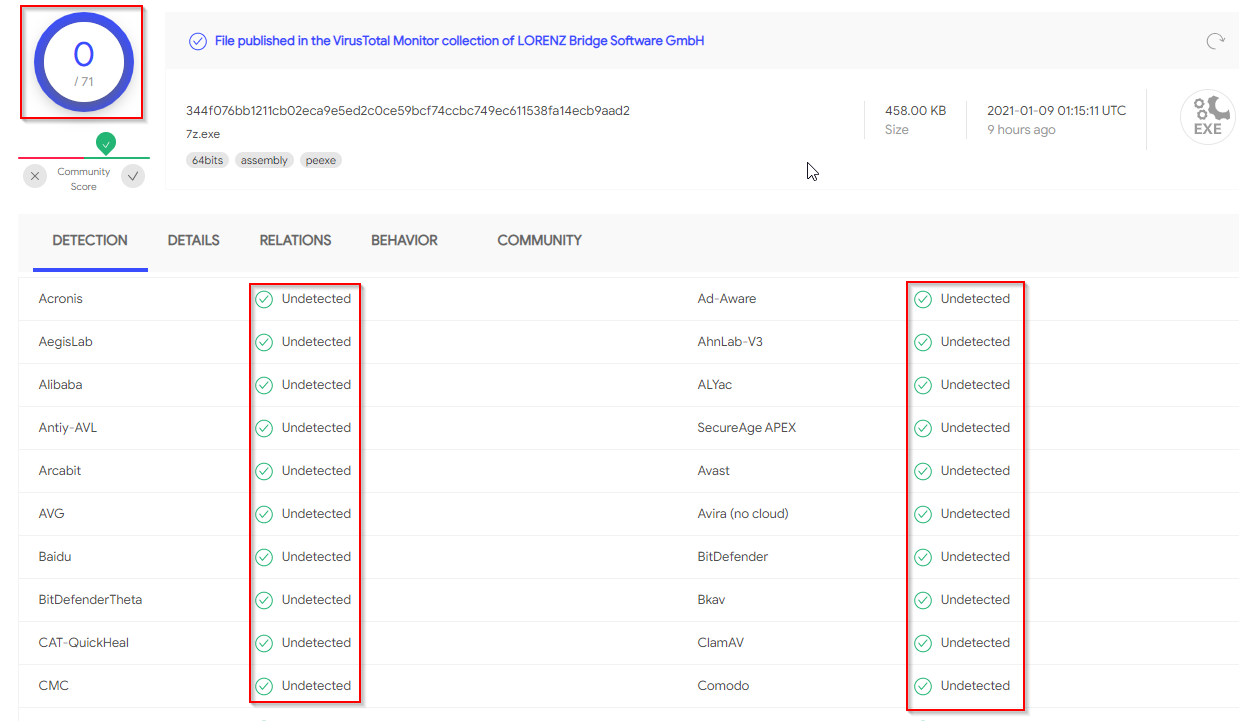The width and height of the screenshot is (1239, 721).
Task: Click the Comodo engine name
Action: 723,686
